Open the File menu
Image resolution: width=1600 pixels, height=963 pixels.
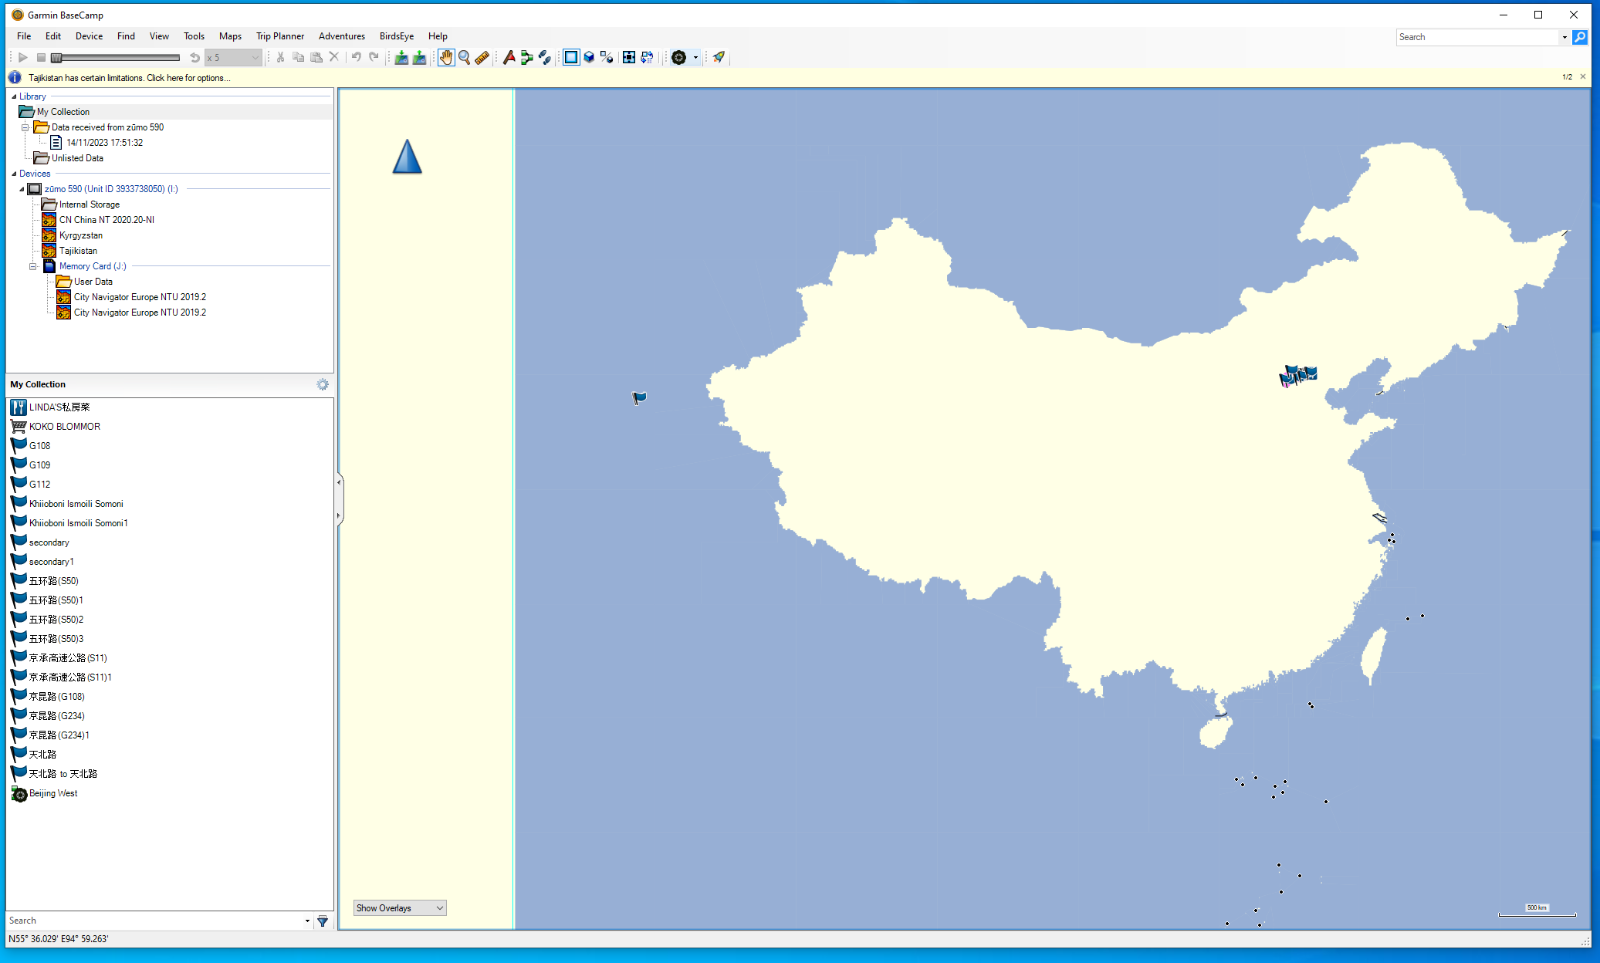(x=24, y=36)
